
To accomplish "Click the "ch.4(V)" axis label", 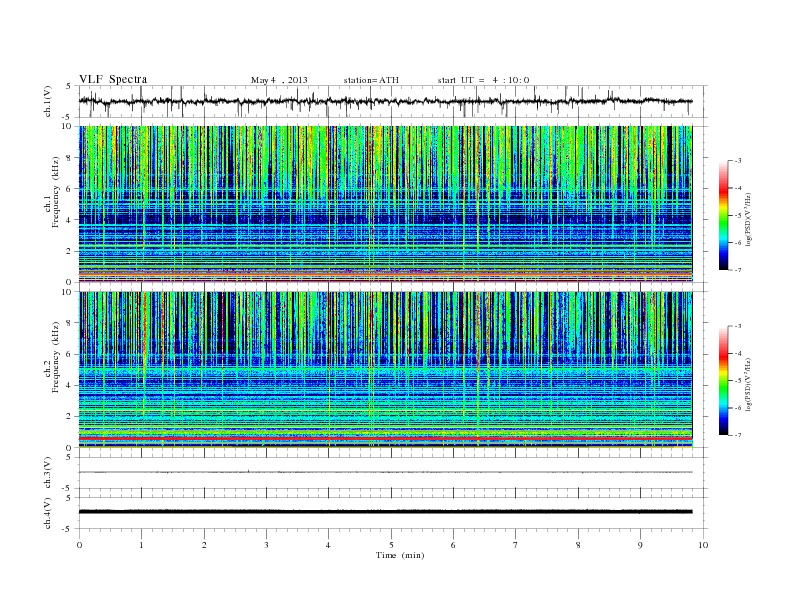I will (x=48, y=513).
